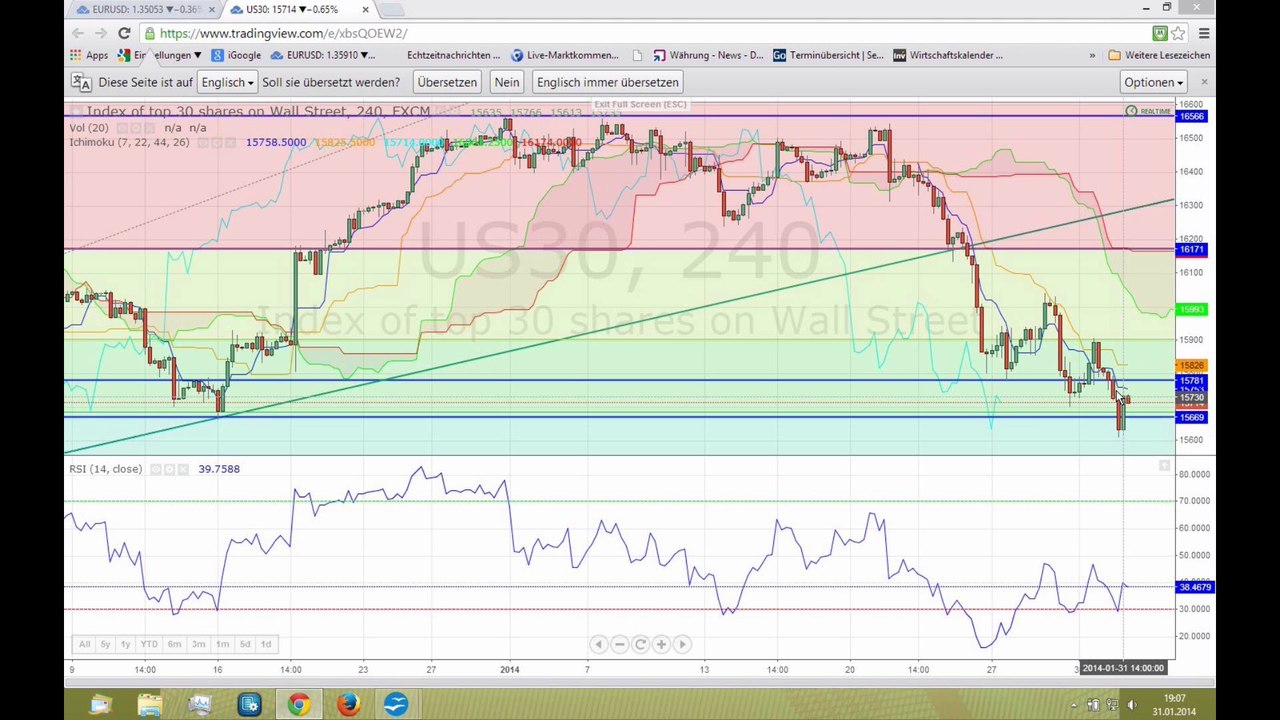The width and height of the screenshot is (1280, 720).
Task: Open Firefox from the taskbar
Action: tap(348, 704)
